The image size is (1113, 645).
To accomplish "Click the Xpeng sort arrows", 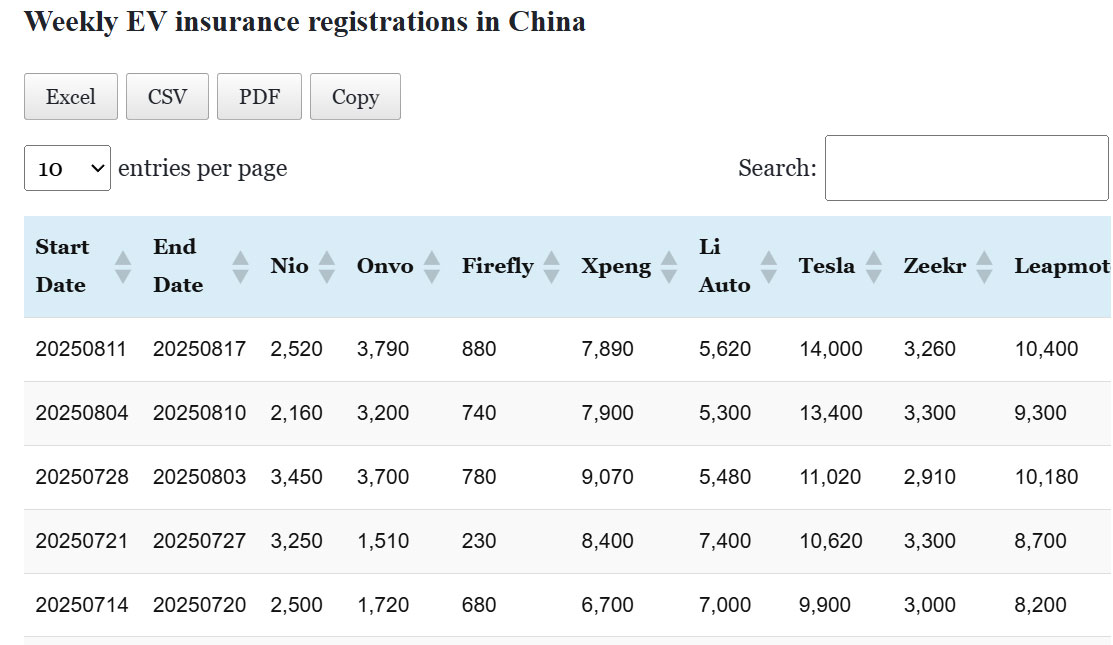I will pos(669,266).
